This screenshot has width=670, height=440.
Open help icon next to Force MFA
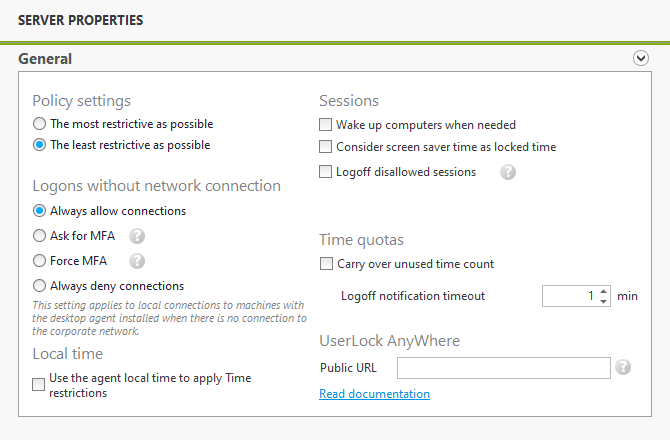pos(137,261)
